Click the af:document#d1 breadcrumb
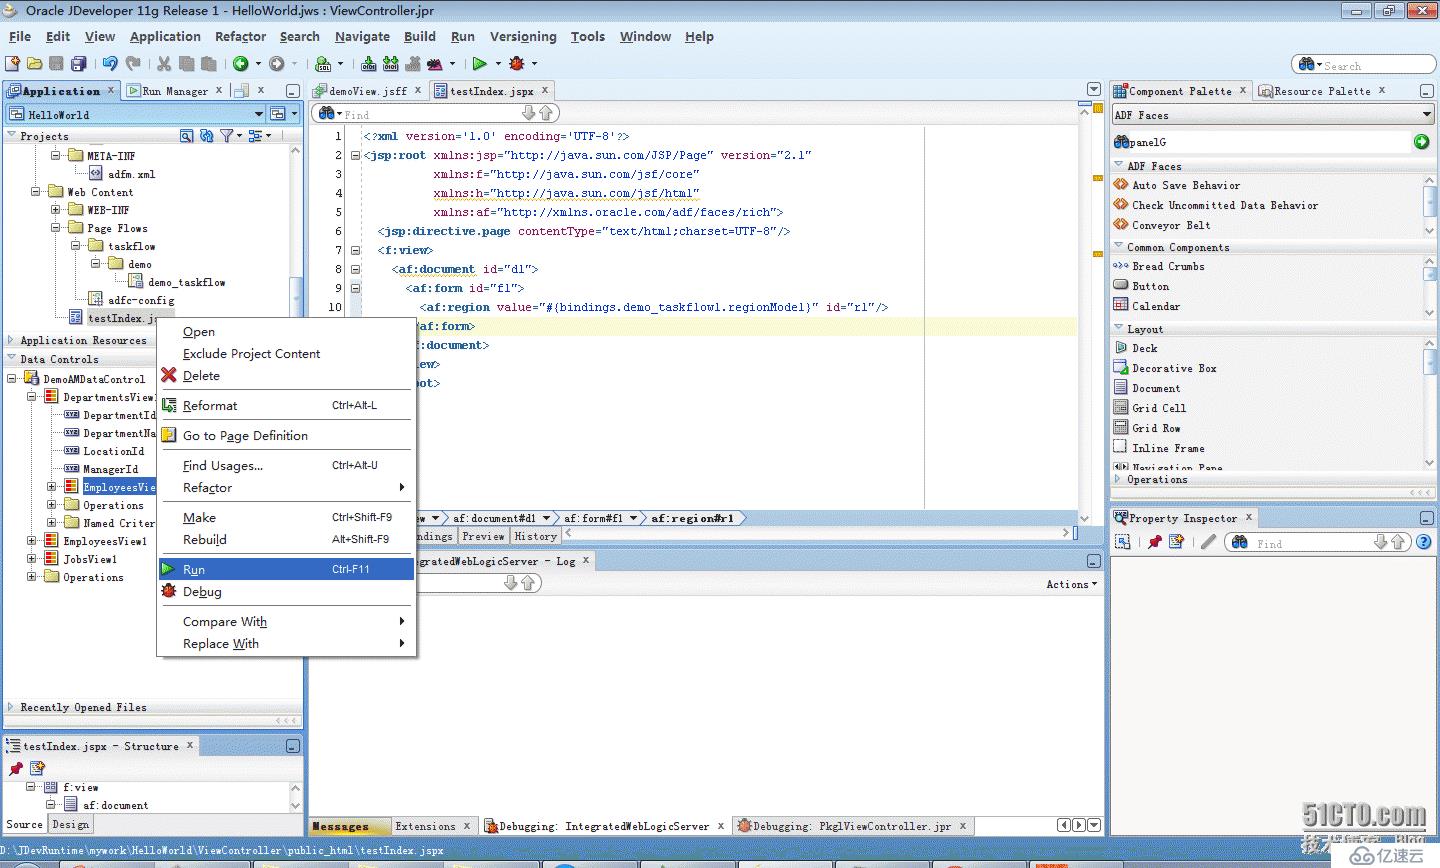Image resolution: width=1440 pixels, height=868 pixels. 494,518
